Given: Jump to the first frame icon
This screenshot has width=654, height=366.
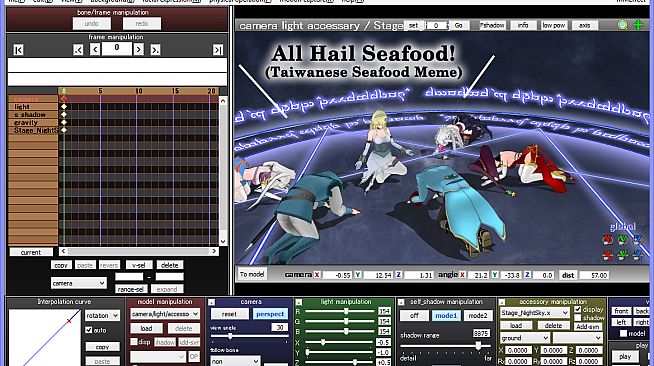Looking at the screenshot, I should tap(18, 50).
